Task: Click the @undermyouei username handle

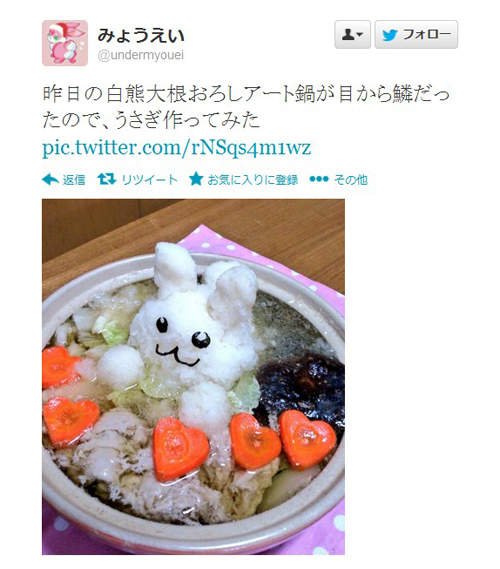Action: (x=141, y=56)
